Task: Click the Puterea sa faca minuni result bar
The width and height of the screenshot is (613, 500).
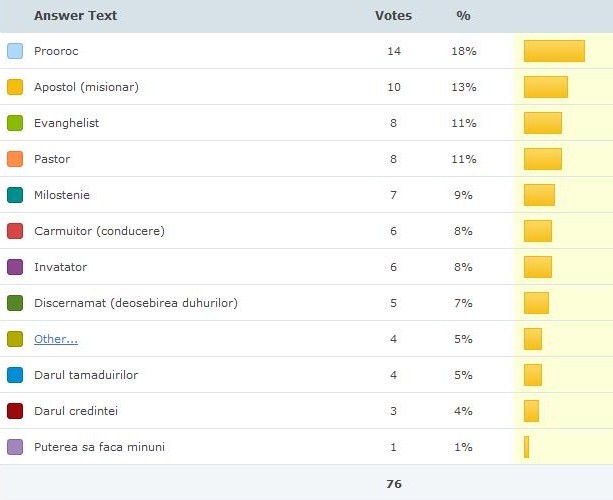Action: pyautogui.click(x=527, y=447)
